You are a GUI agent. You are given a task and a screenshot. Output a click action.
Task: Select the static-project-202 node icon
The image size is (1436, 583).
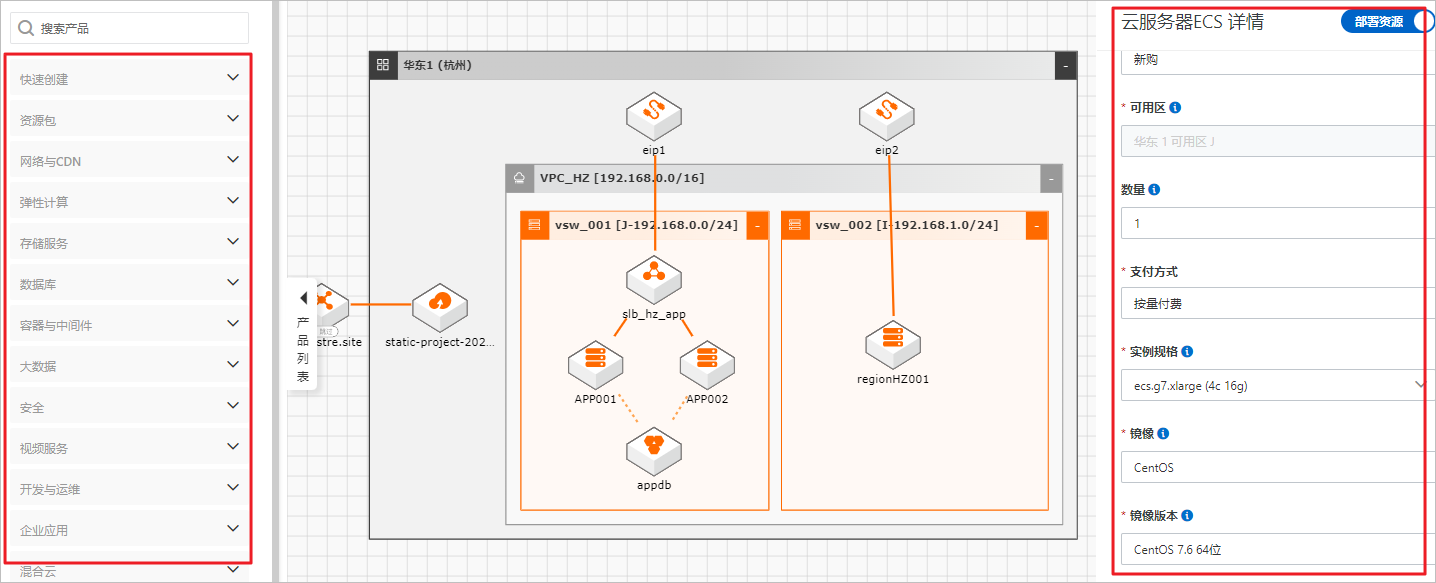[440, 307]
